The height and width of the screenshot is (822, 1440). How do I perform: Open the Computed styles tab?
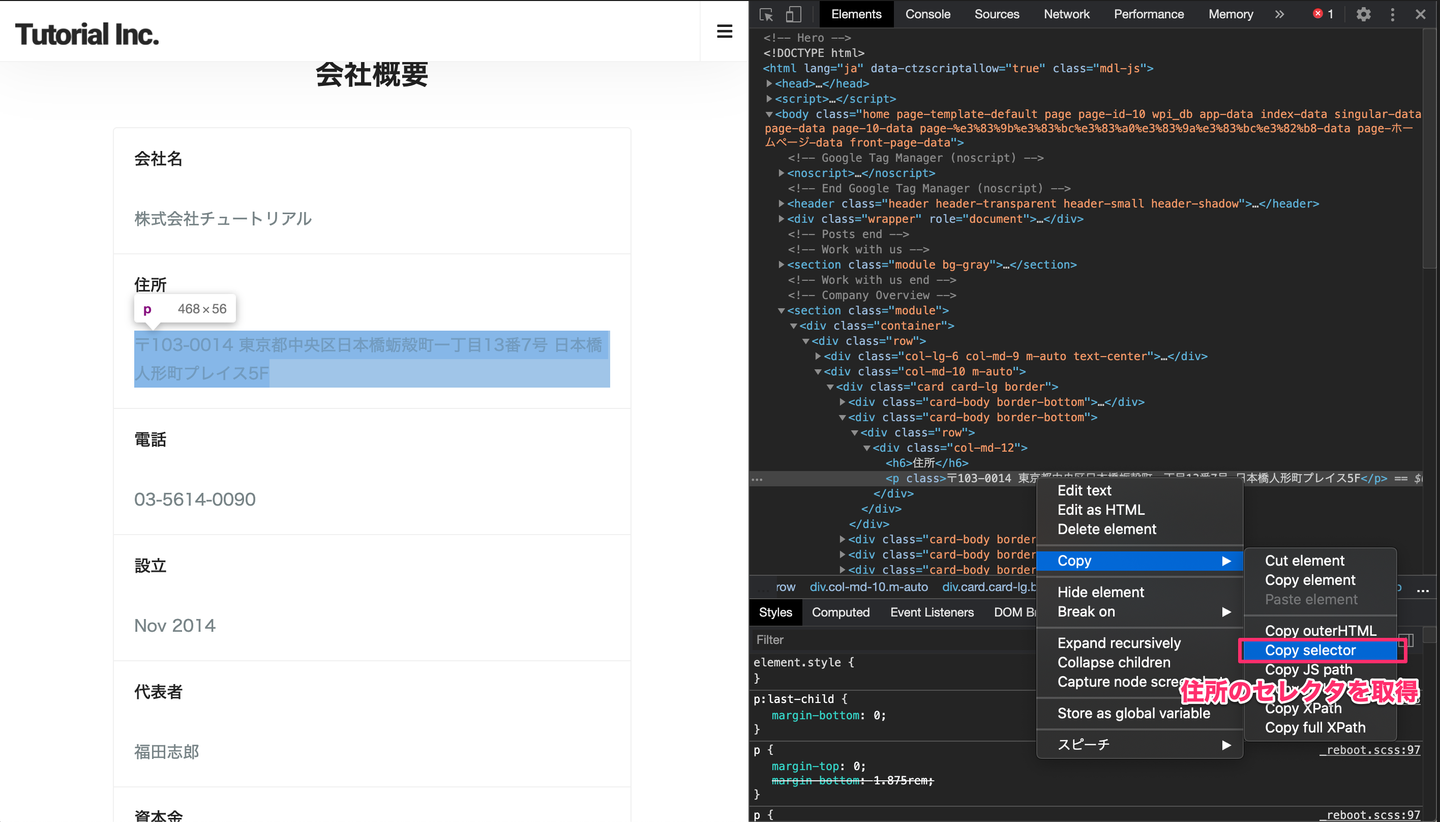pyautogui.click(x=840, y=612)
